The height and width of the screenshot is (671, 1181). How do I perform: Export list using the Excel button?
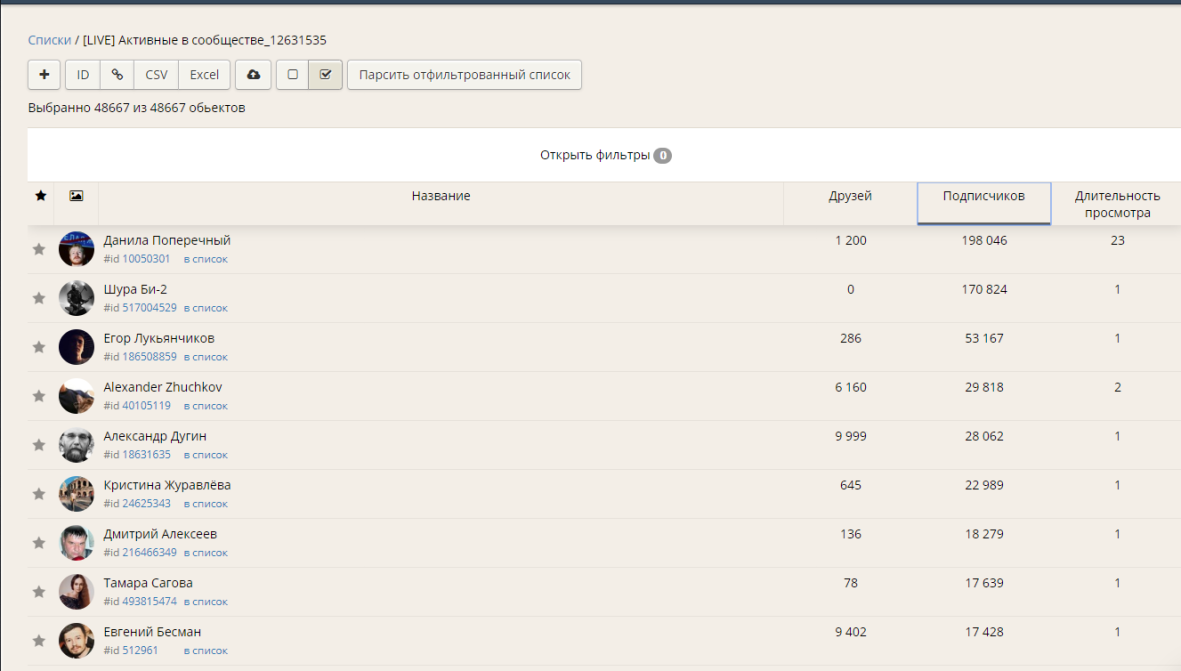pos(204,75)
